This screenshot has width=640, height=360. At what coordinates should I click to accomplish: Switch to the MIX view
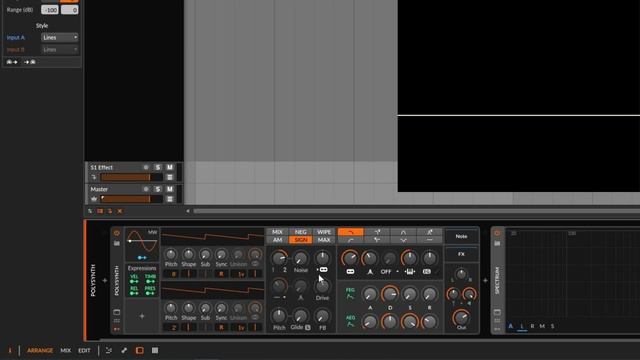(65, 350)
